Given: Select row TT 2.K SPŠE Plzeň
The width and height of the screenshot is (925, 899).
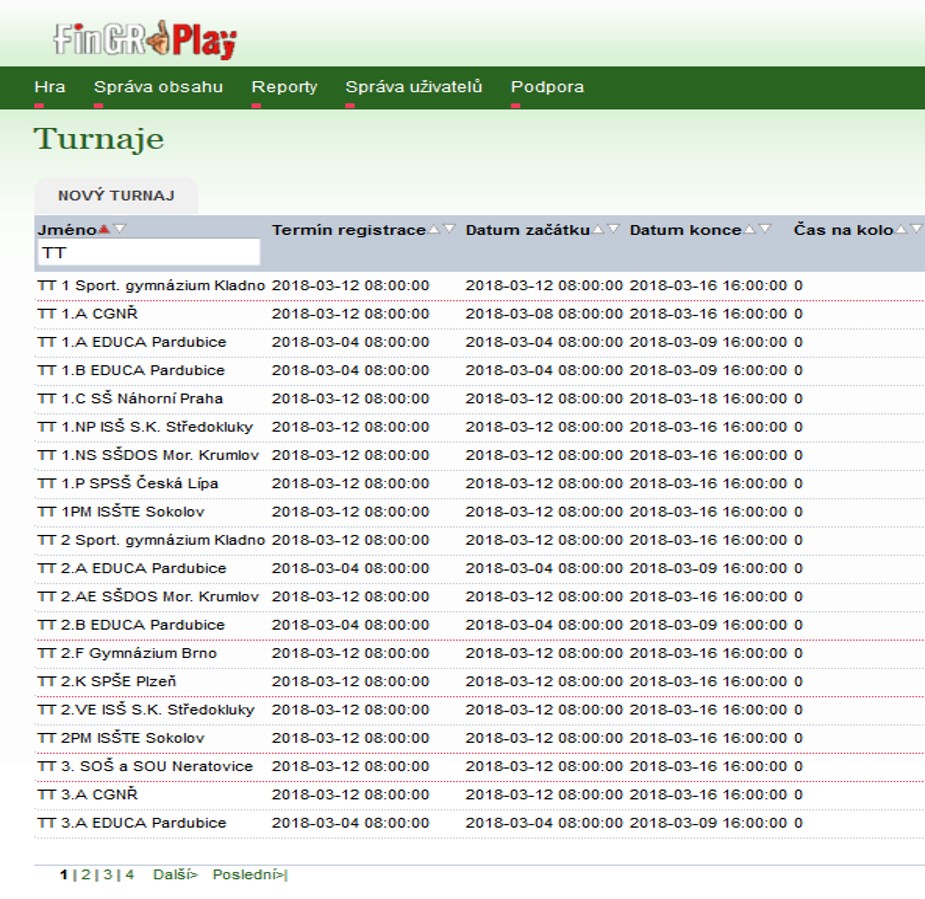Looking at the screenshot, I should 479,682.
